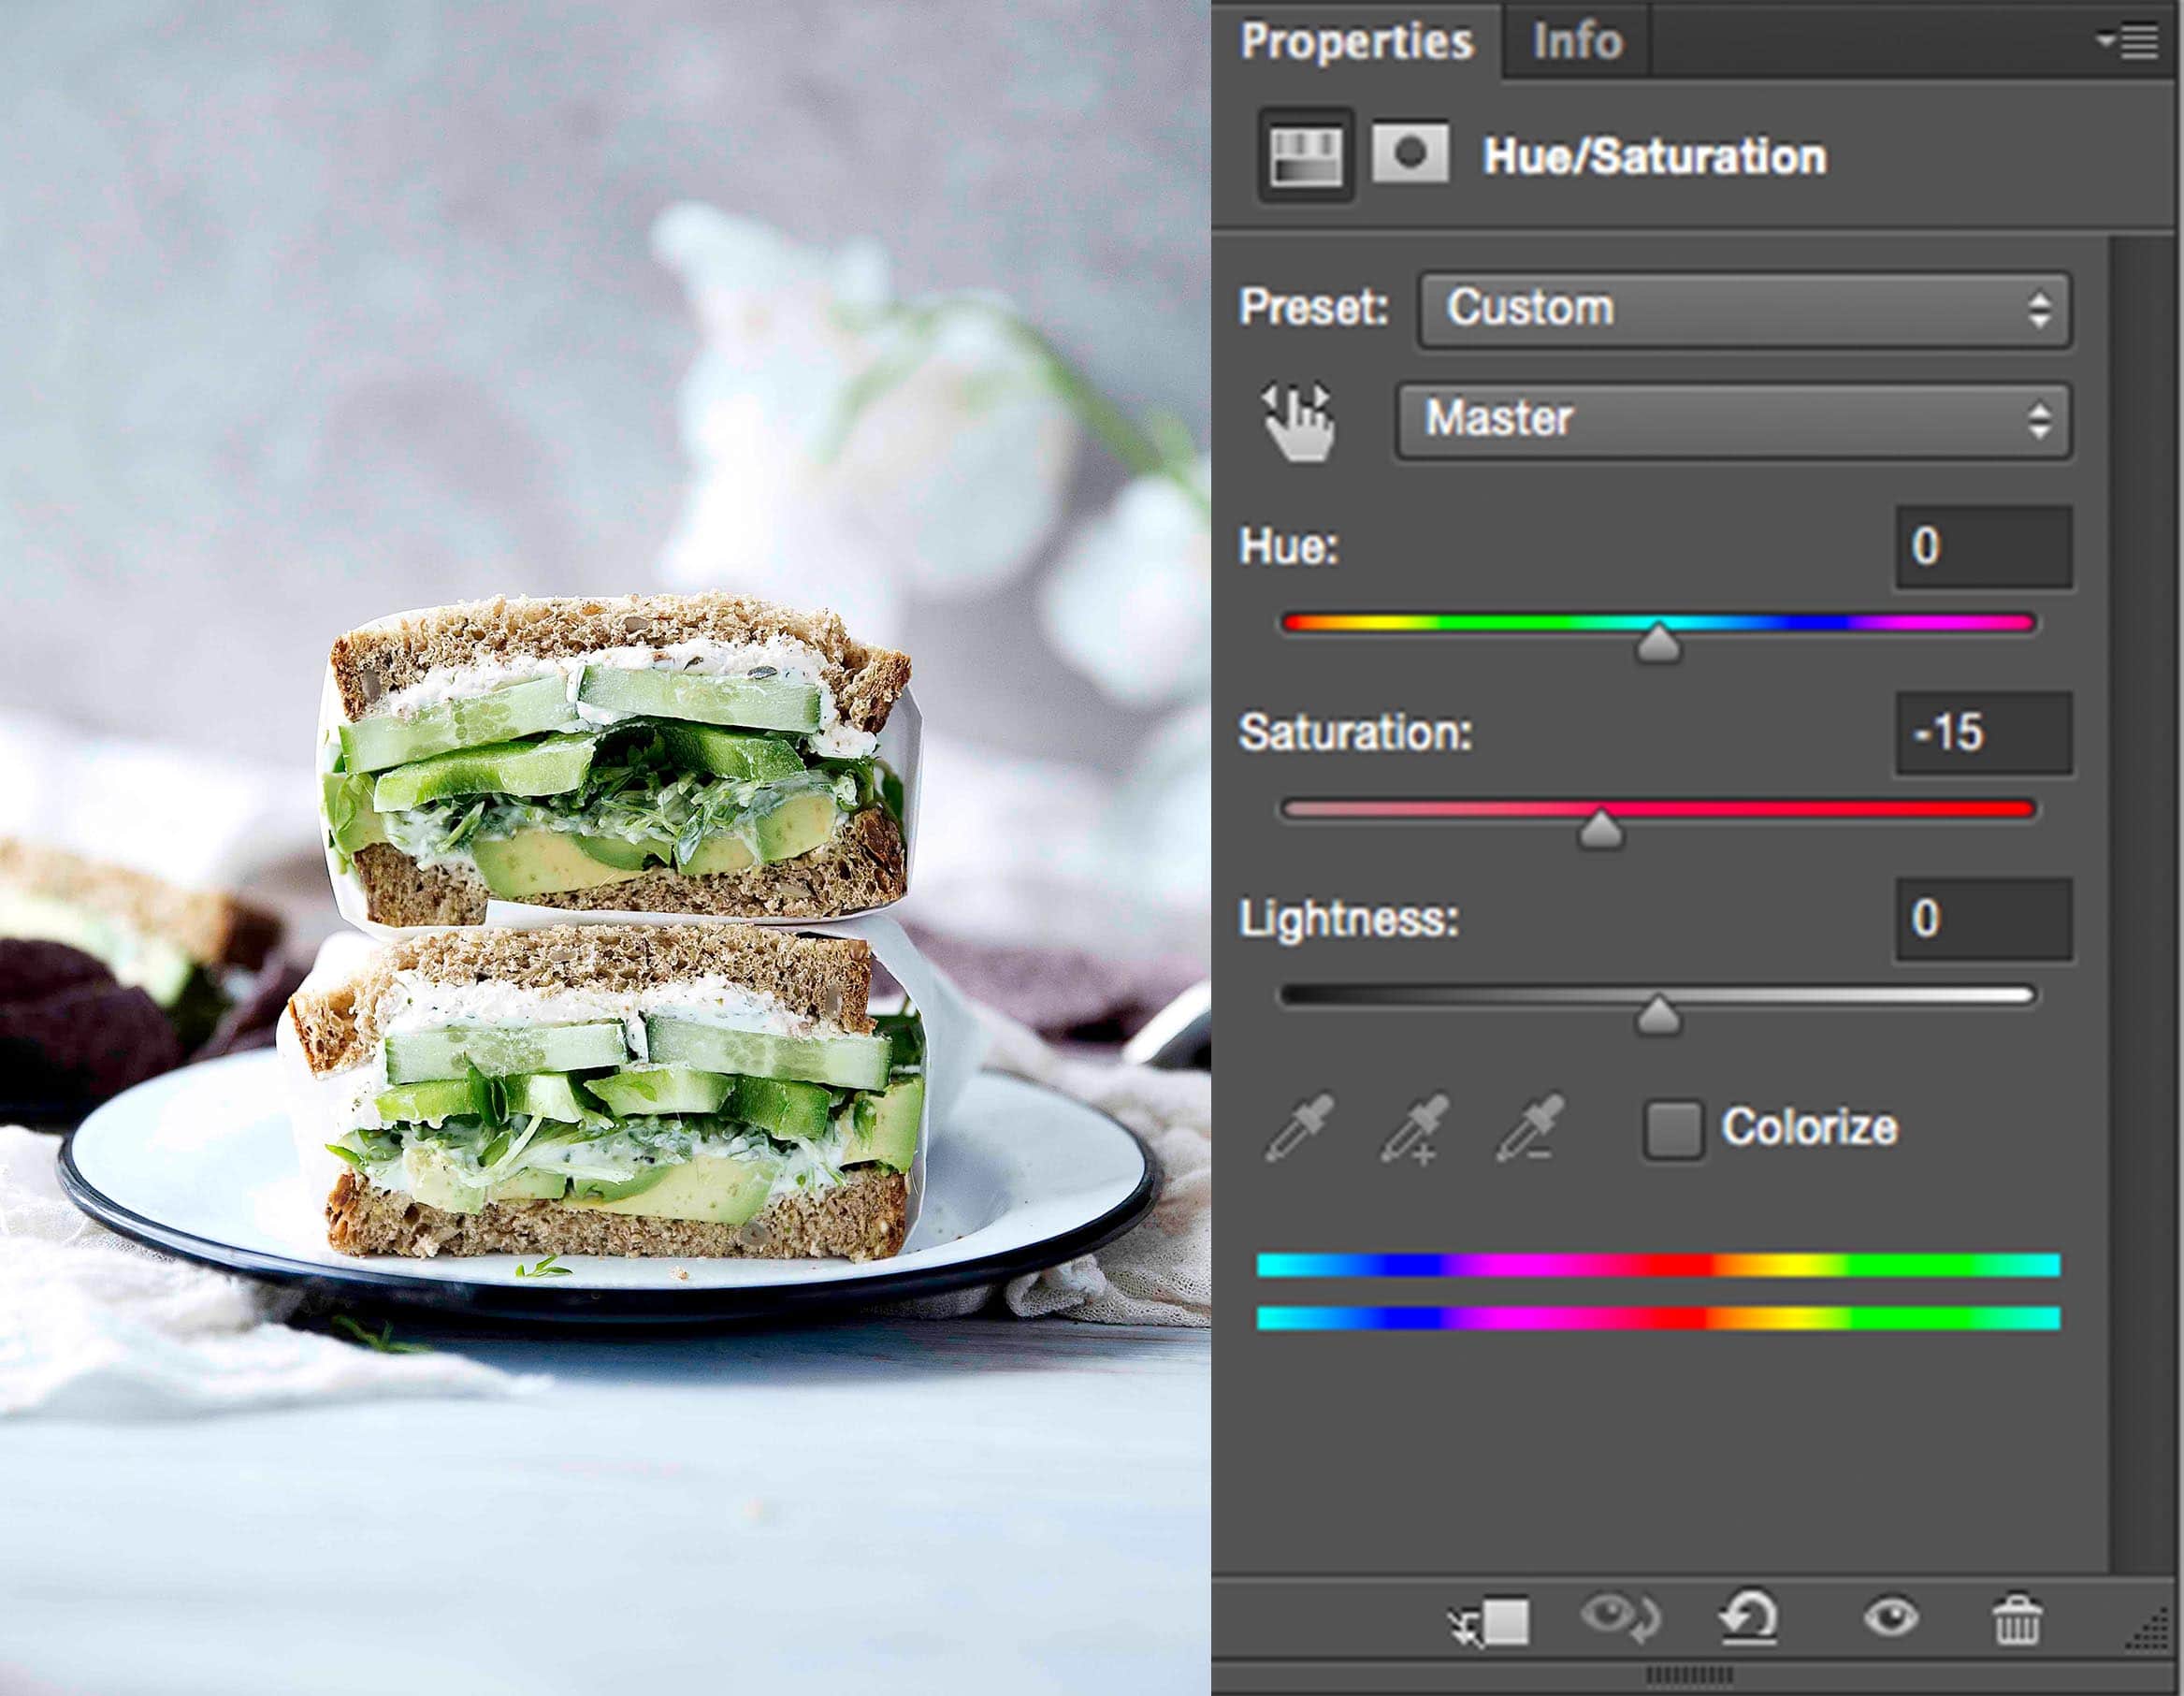2184x1696 pixels.
Task: Select the layer mask icon
Action: tap(1410, 154)
